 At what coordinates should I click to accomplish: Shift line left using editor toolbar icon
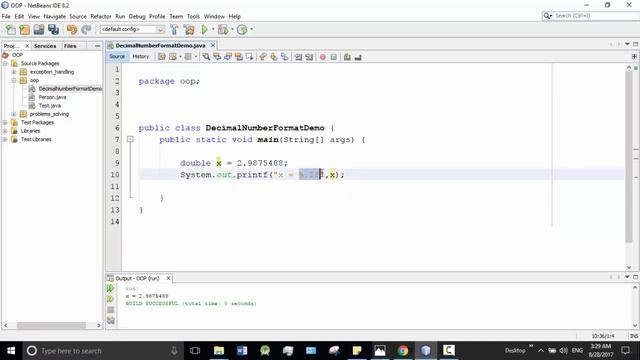[298, 57]
